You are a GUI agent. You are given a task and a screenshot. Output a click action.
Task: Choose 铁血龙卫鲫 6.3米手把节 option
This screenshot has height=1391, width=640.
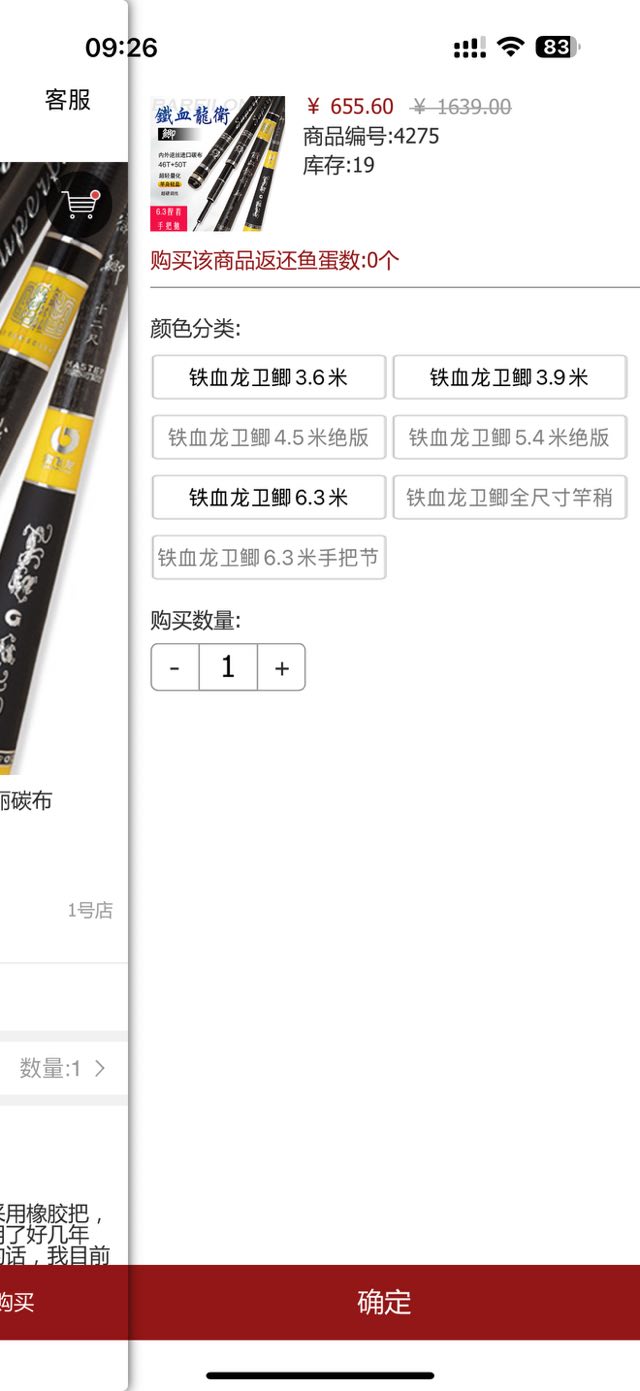coord(268,557)
